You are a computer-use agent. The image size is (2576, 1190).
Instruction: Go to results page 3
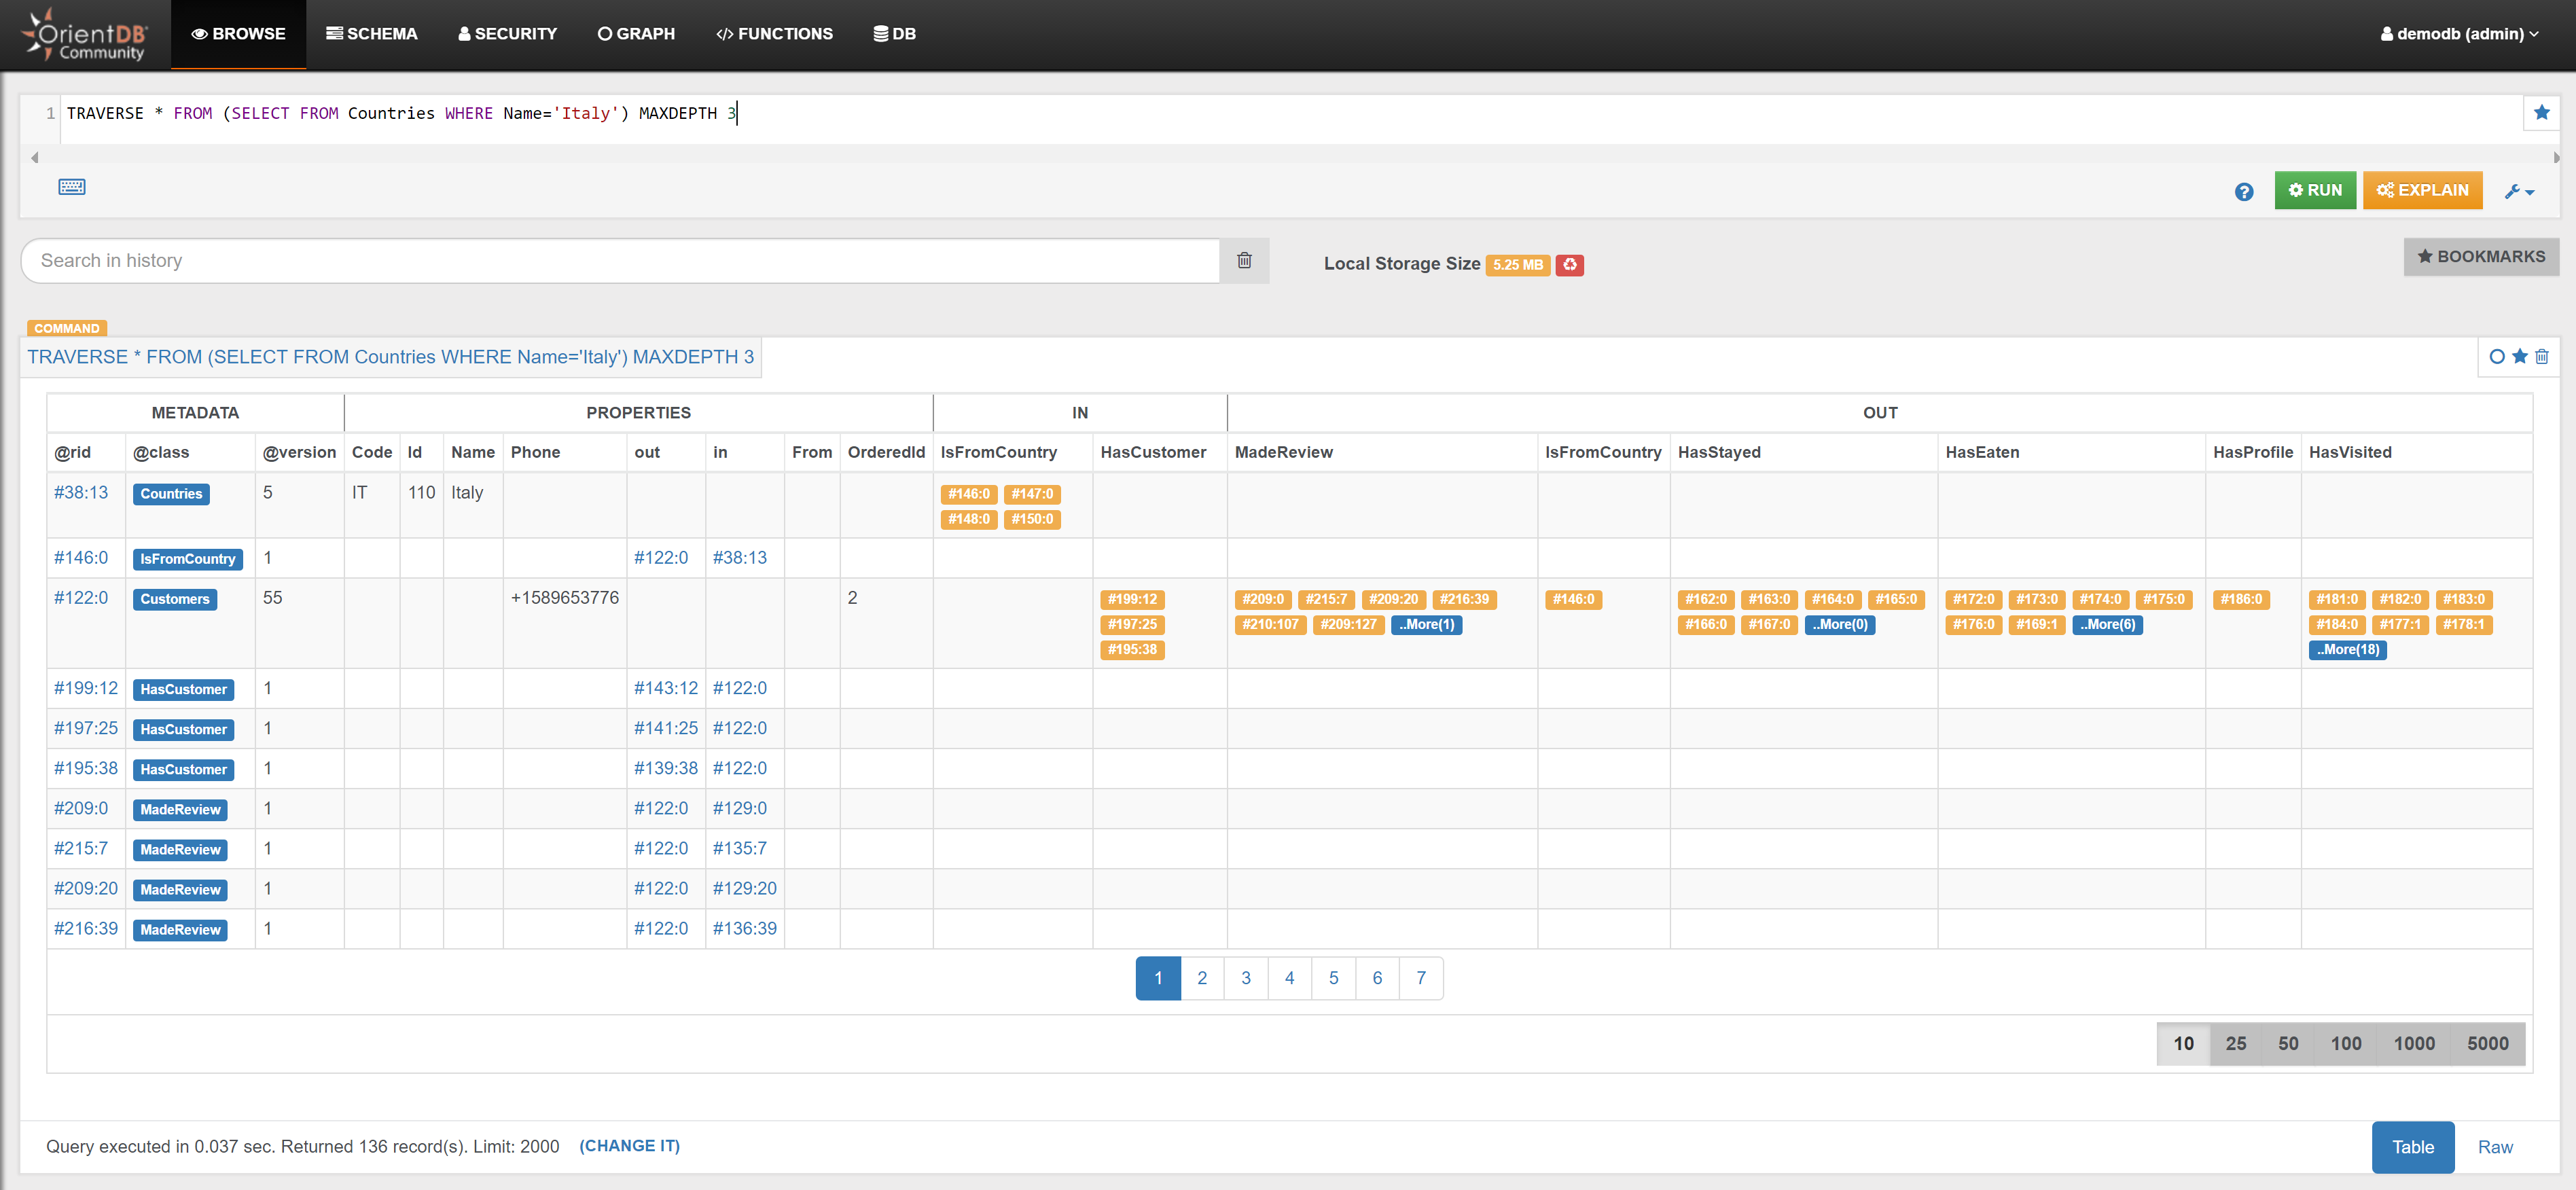1245,978
